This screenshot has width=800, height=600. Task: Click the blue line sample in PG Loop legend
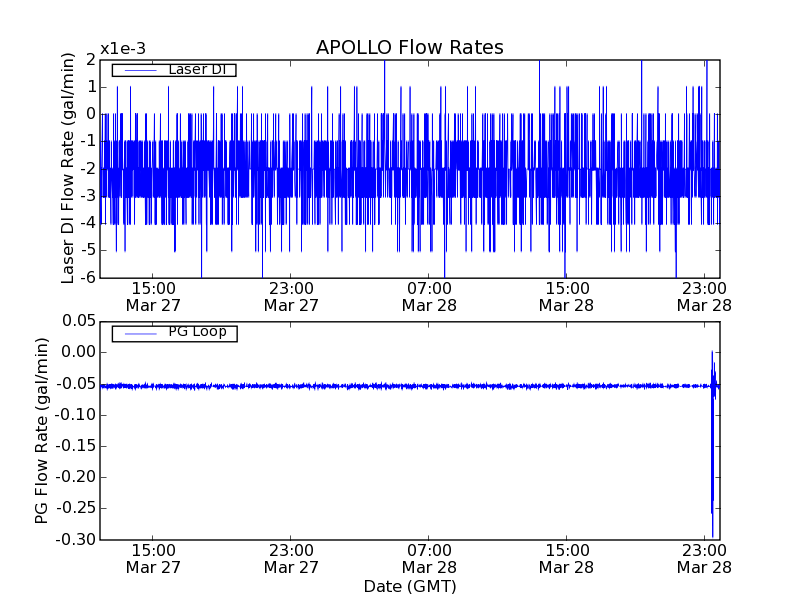pos(138,333)
